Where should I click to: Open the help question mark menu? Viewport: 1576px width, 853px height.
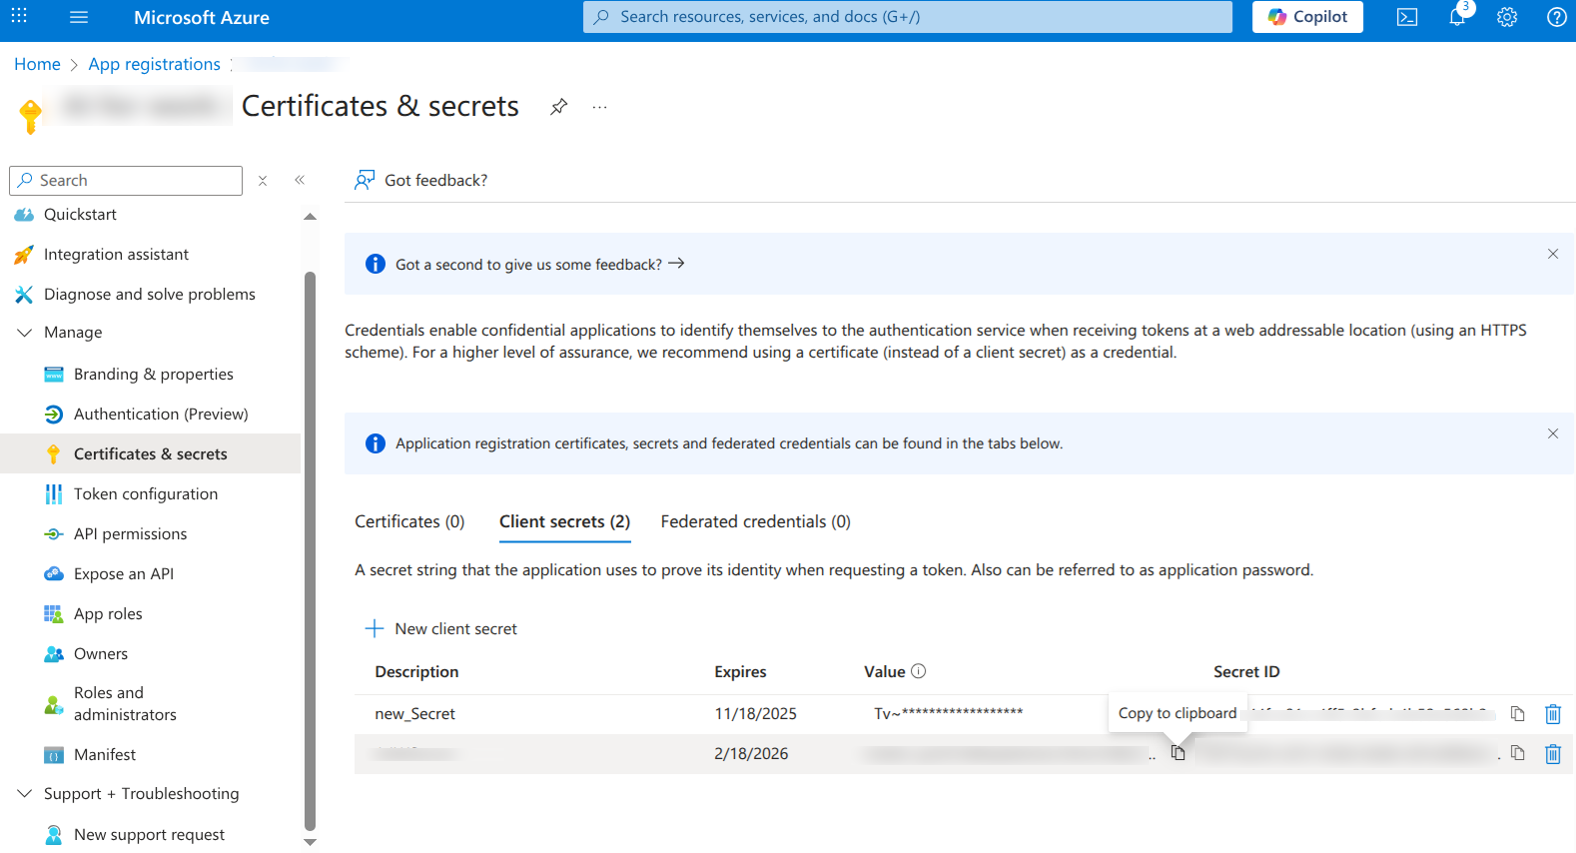[1556, 17]
